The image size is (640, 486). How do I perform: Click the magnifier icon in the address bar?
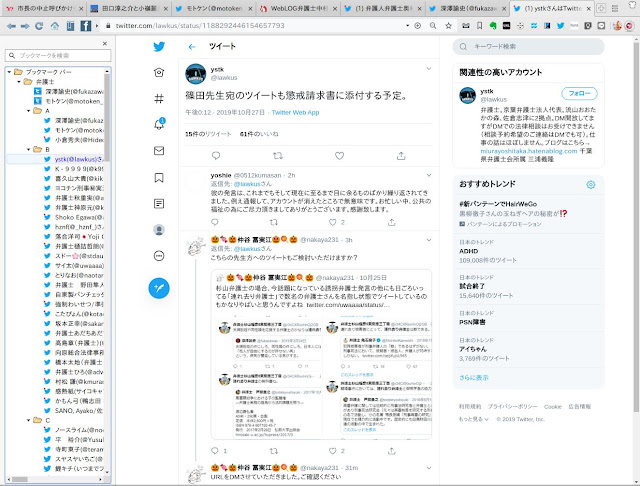[433, 26]
